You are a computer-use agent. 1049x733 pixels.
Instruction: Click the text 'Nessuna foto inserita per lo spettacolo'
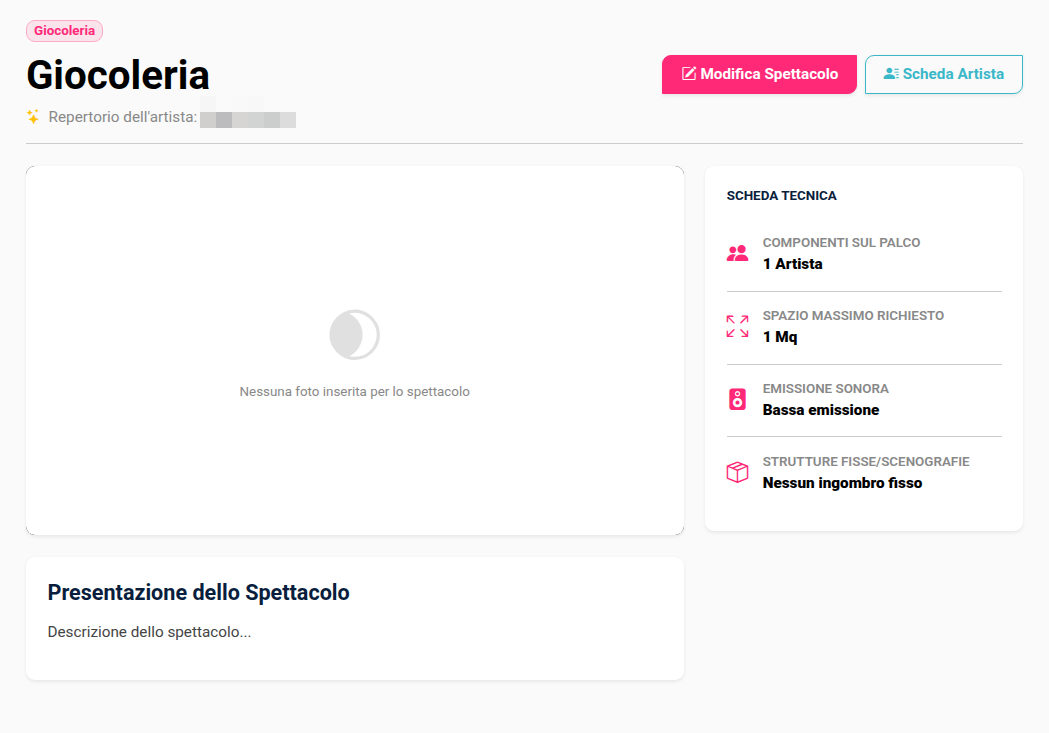[x=355, y=392]
